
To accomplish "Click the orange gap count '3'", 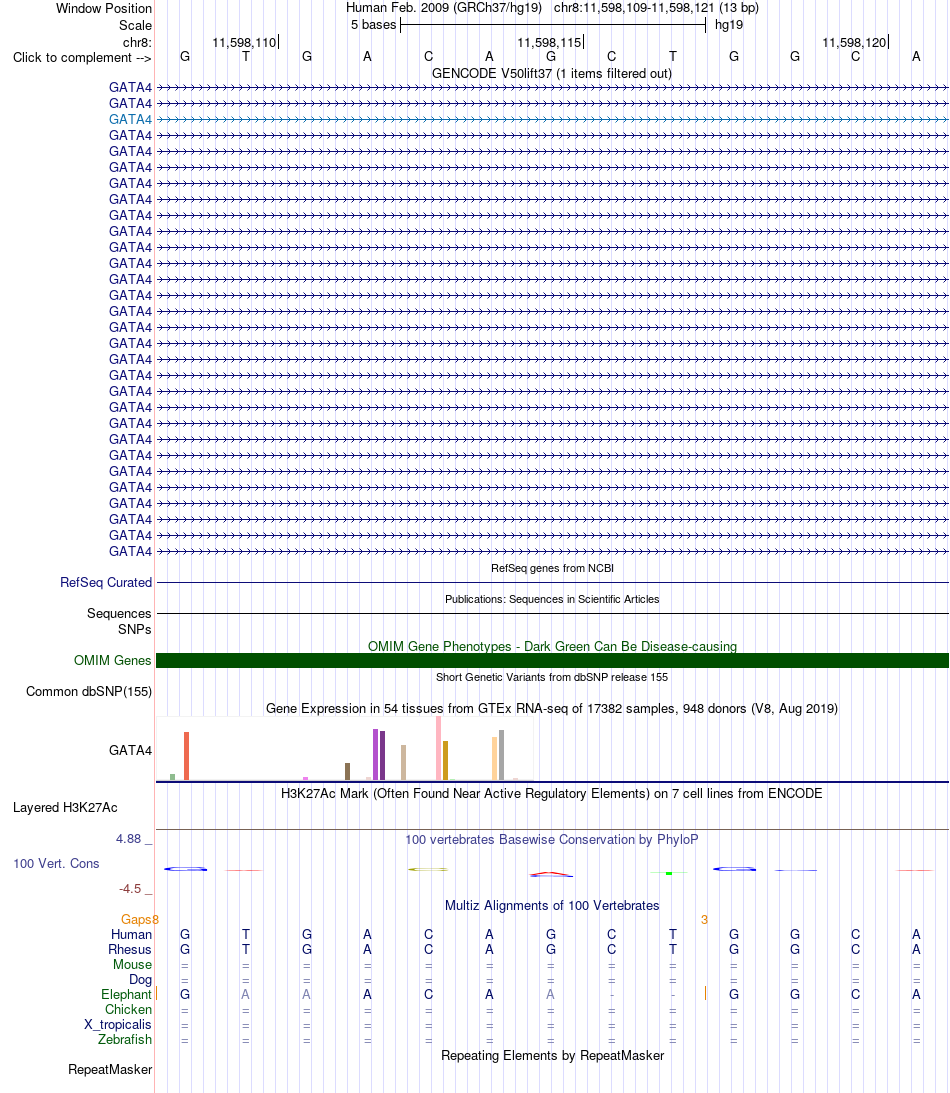I will tap(705, 919).
